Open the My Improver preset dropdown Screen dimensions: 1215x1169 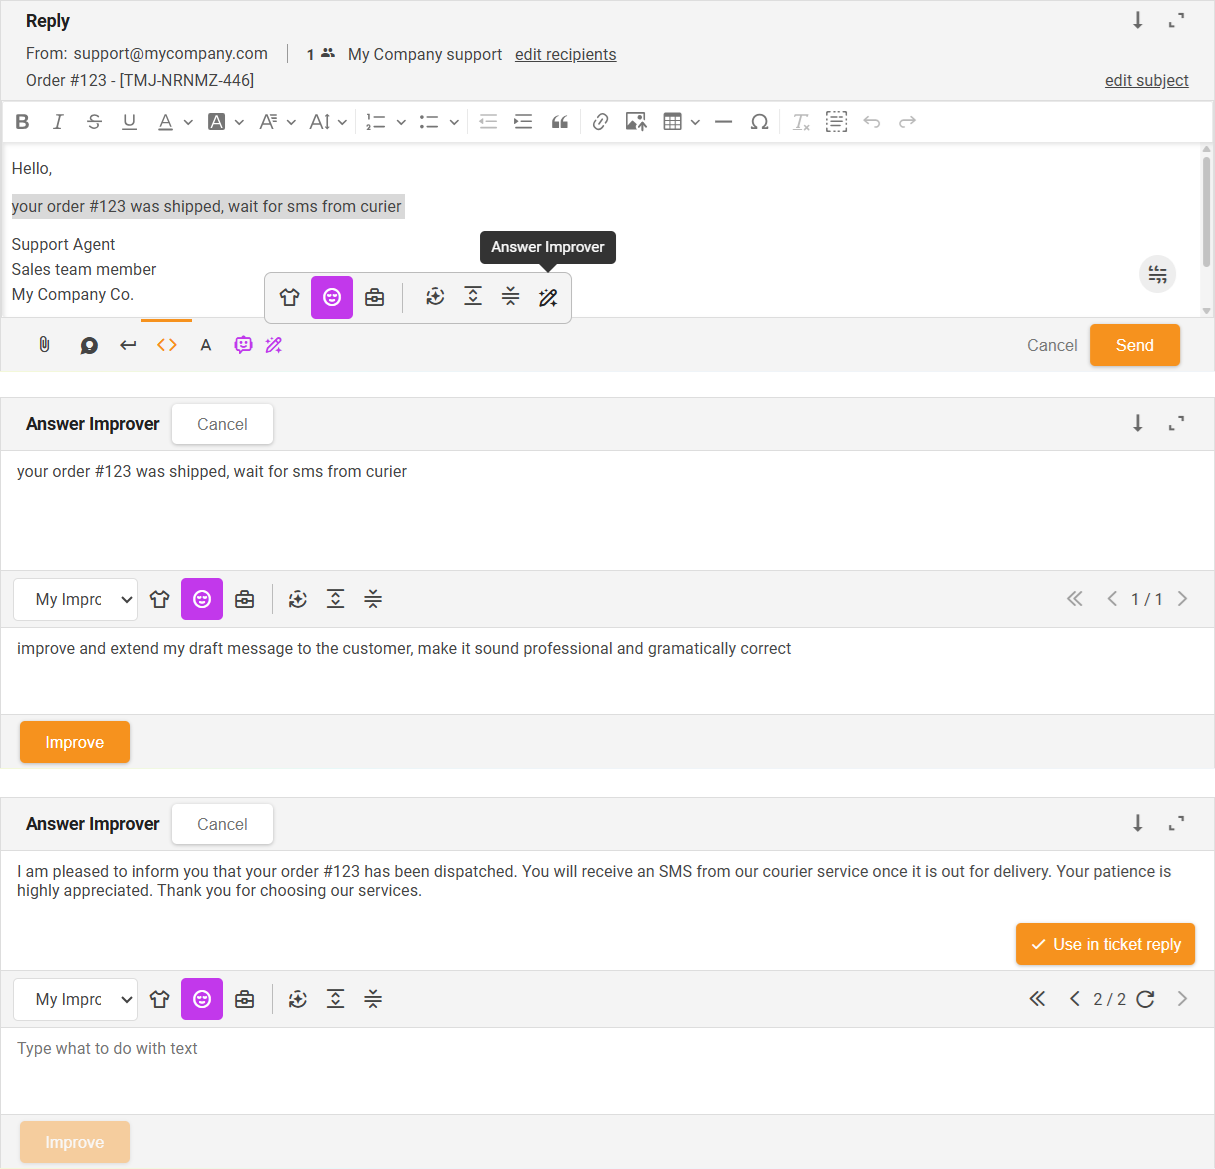(x=75, y=598)
